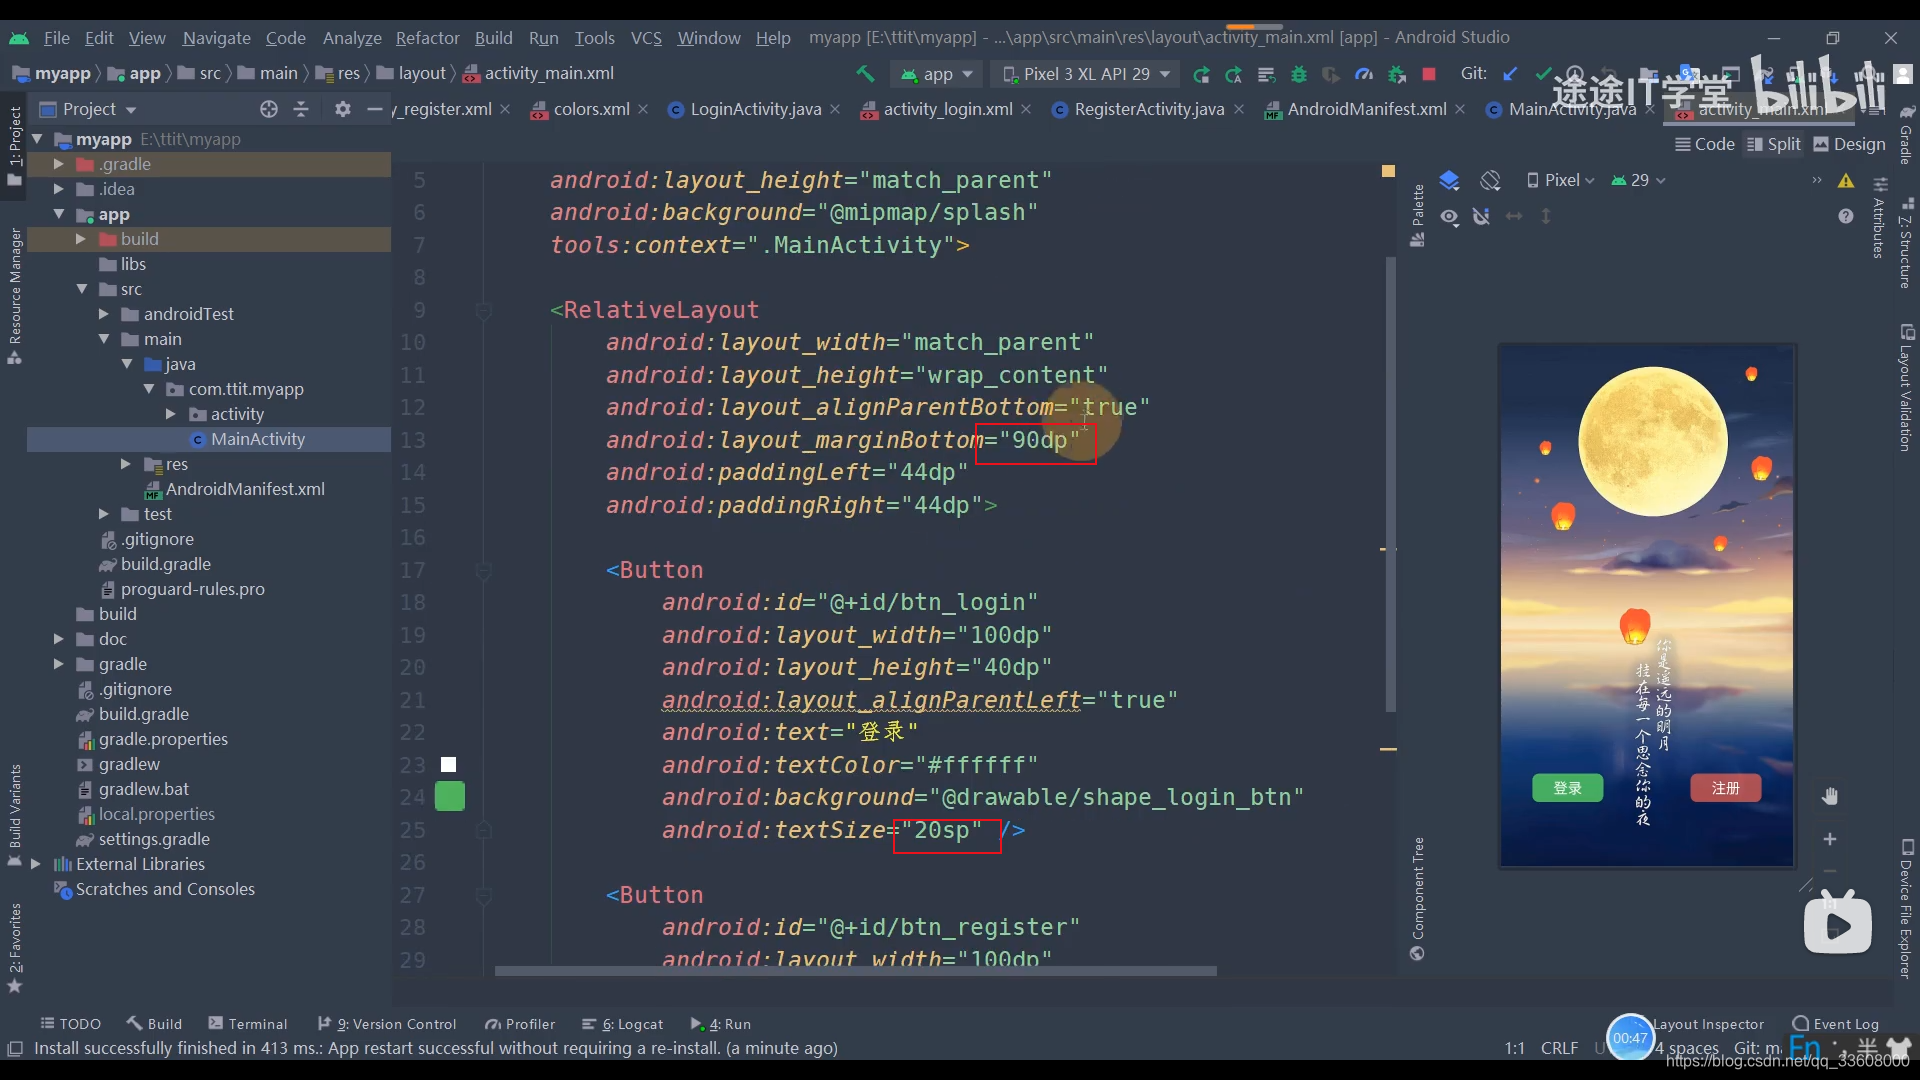The height and width of the screenshot is (1080, 1920).
Task: Switch to AndroidManifest.xml tab
Action: (1366, 109)
